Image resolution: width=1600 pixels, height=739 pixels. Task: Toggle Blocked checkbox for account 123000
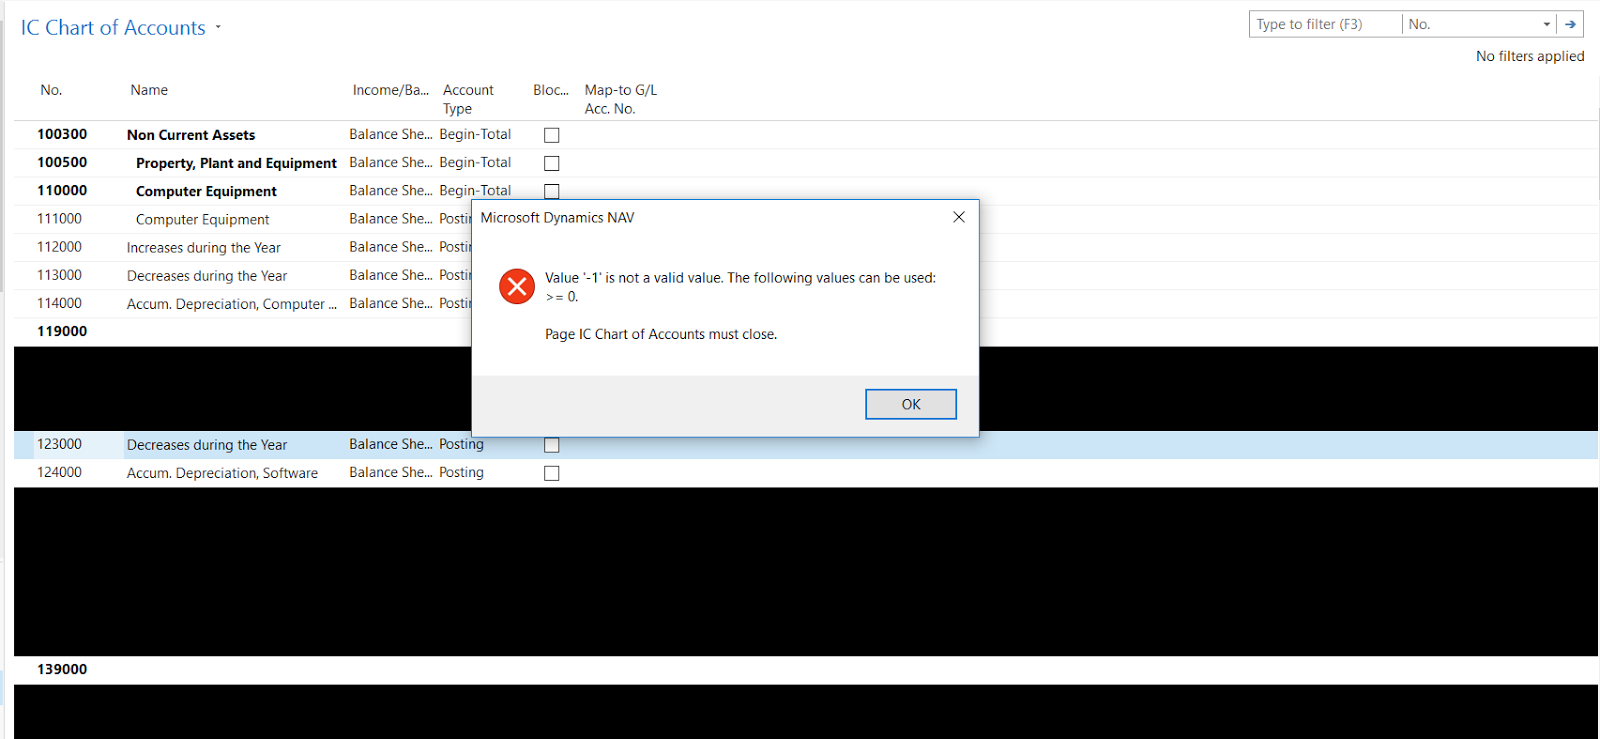(551, 445)
